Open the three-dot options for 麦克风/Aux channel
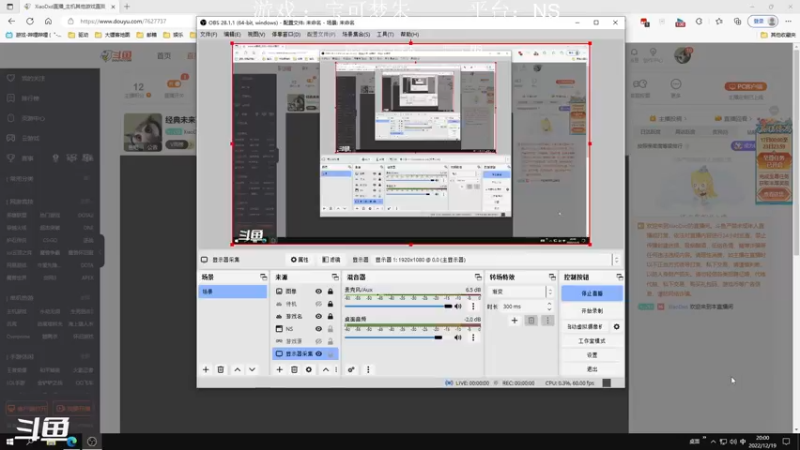800x450 pixels. coord(473,306)
